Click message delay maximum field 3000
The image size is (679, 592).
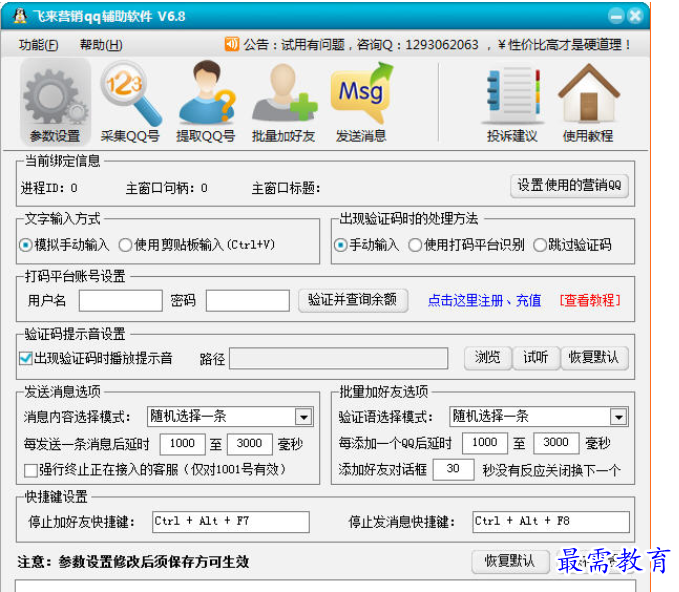[x=250, y=443]
